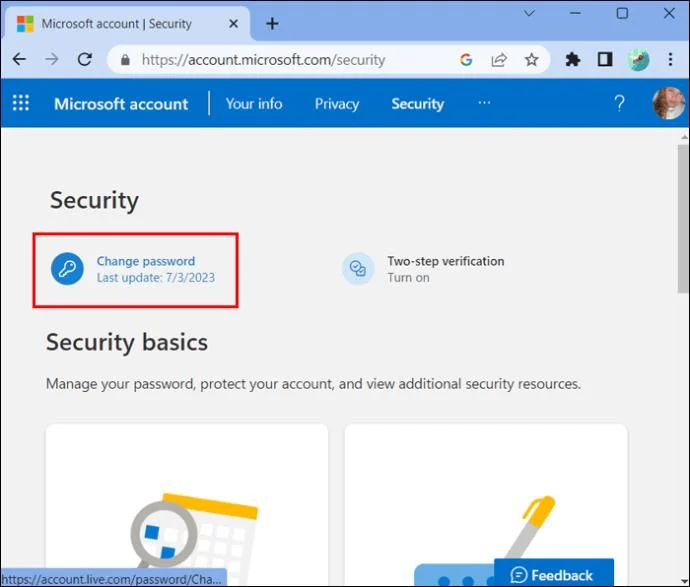
Task: Click the Manage your password description text
Action: coord(313,384)
